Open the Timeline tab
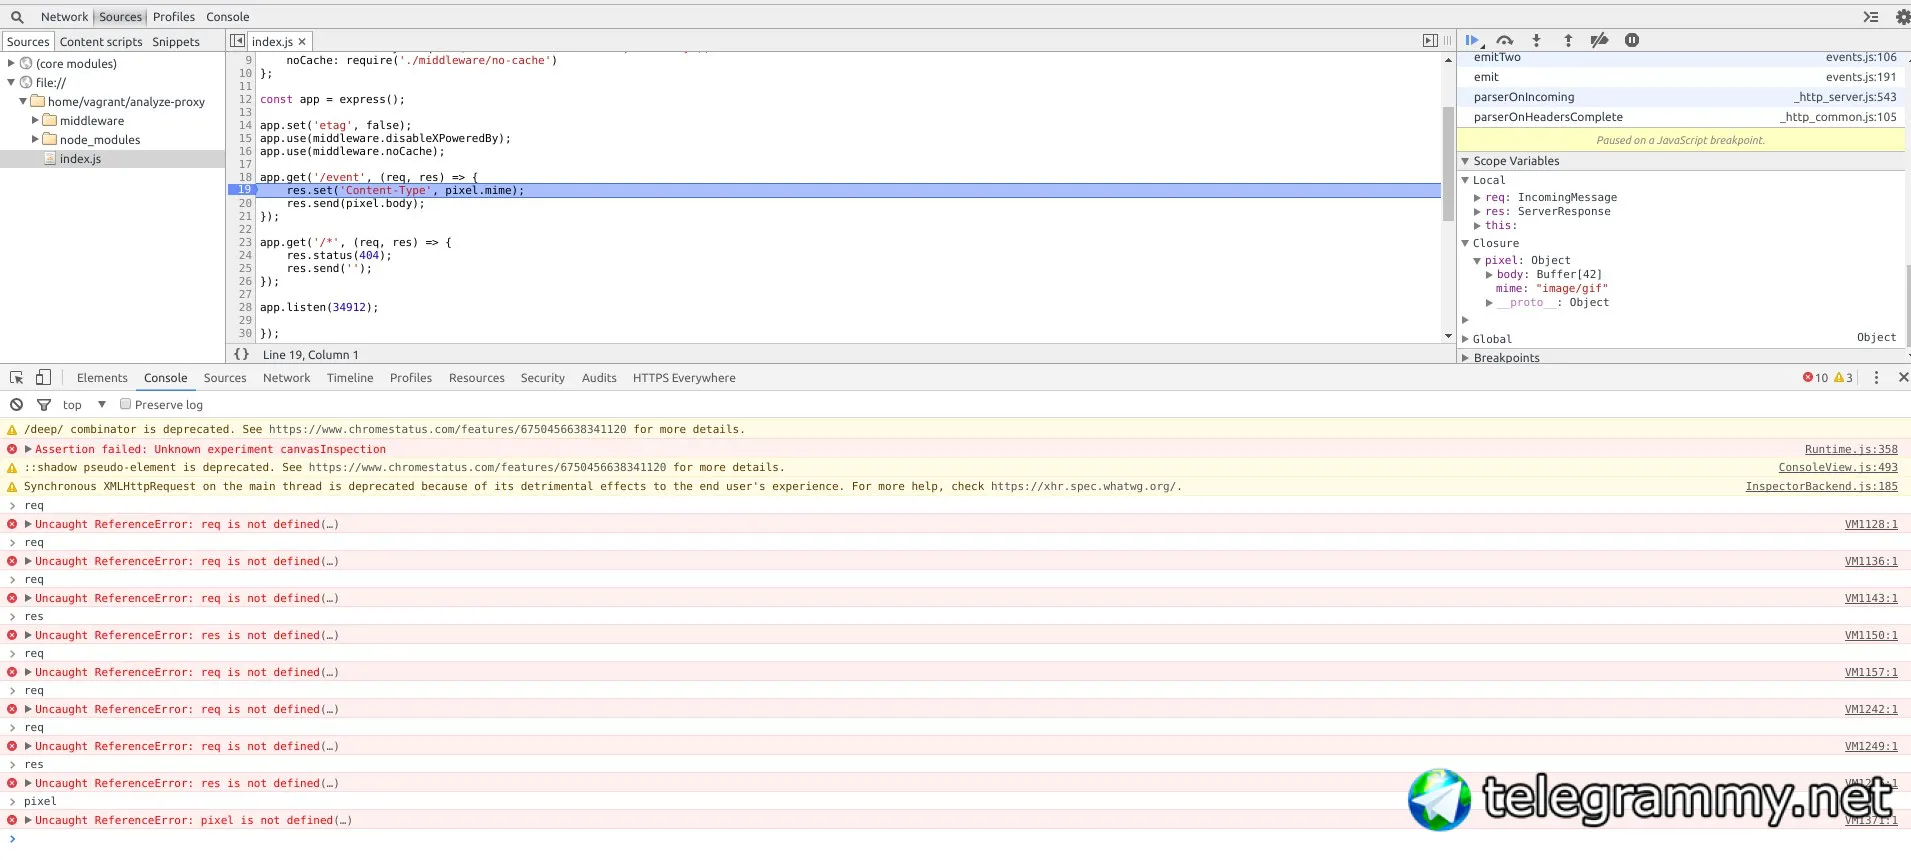 pyautogui.click(x=350, y=378)
